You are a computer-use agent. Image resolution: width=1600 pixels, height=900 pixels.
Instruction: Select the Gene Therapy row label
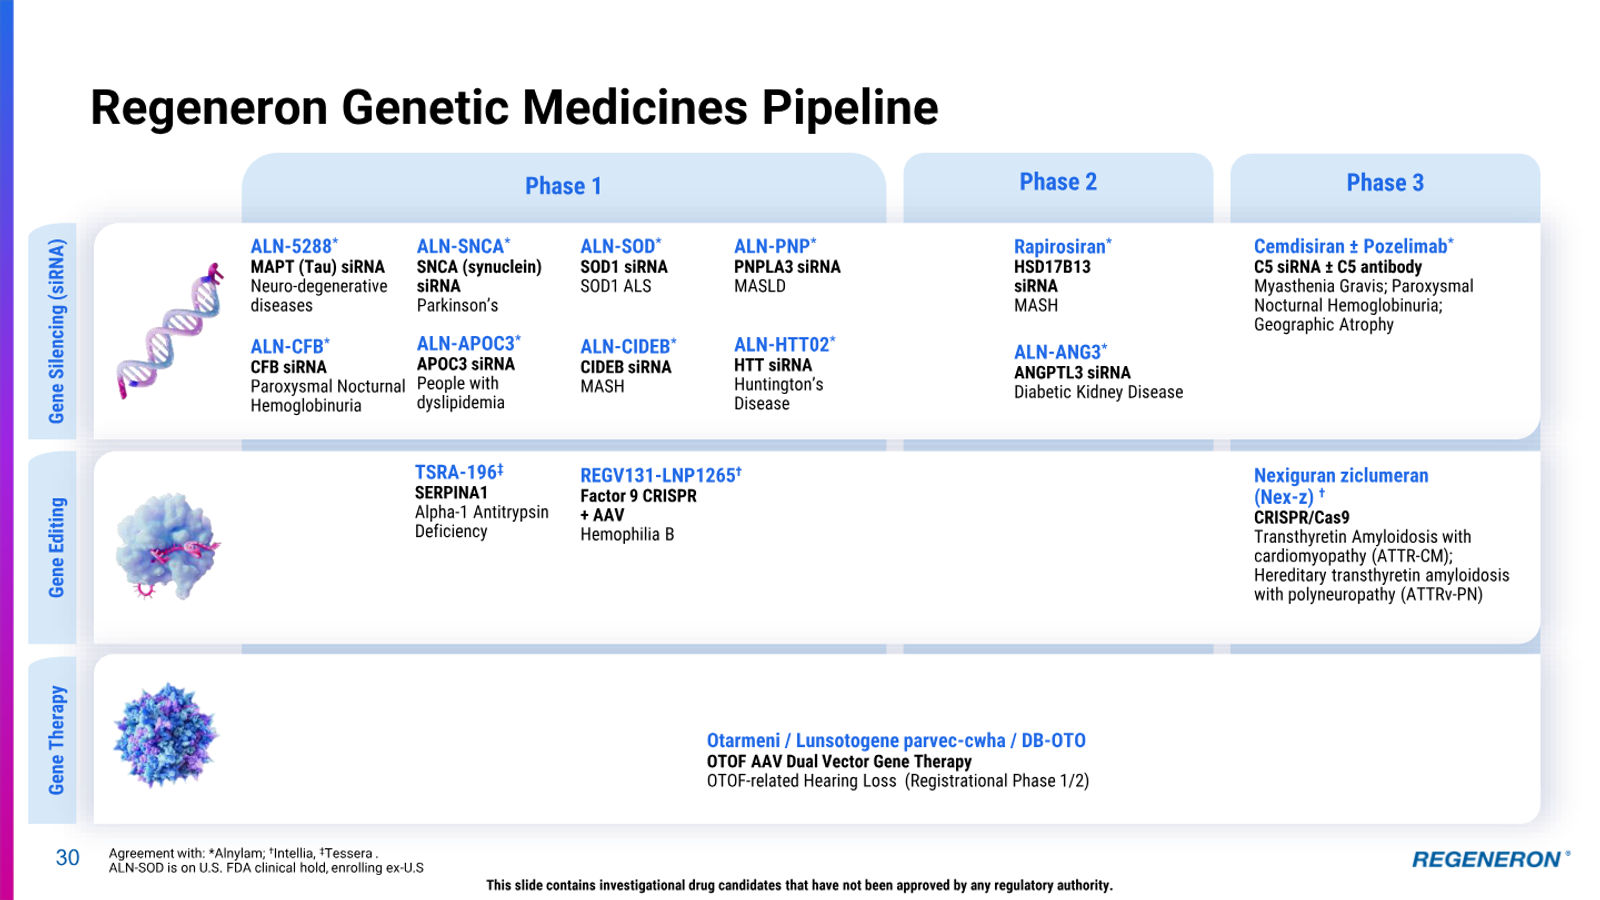point(54,740)
